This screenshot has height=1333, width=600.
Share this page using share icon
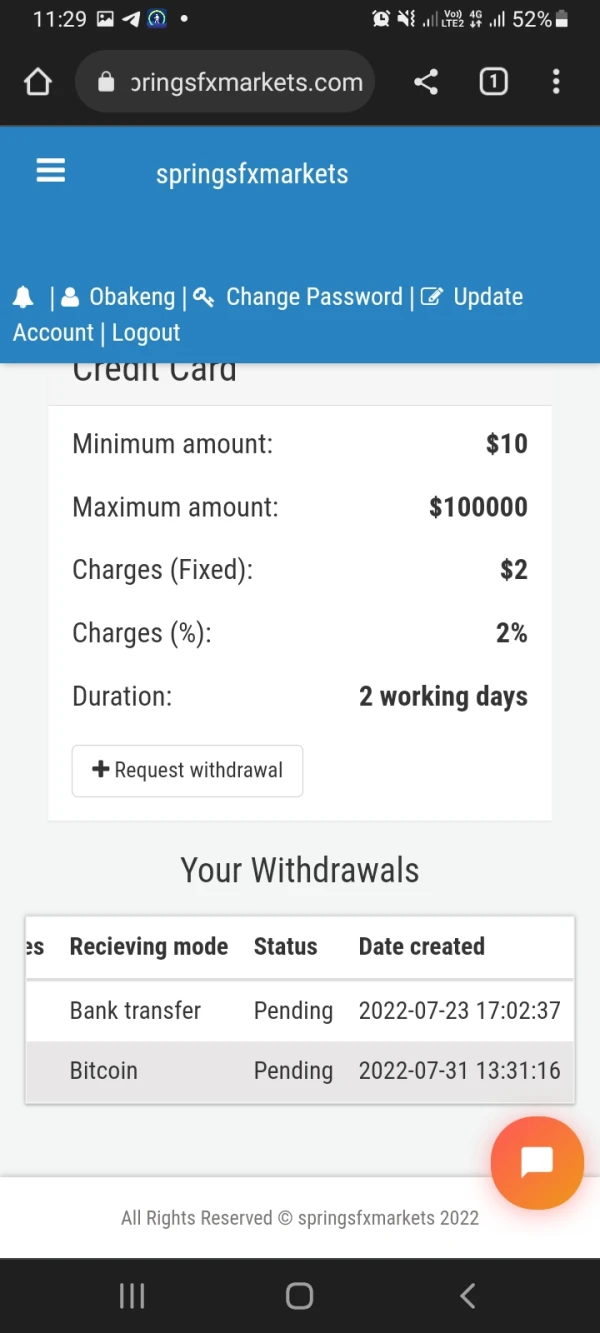426,82
